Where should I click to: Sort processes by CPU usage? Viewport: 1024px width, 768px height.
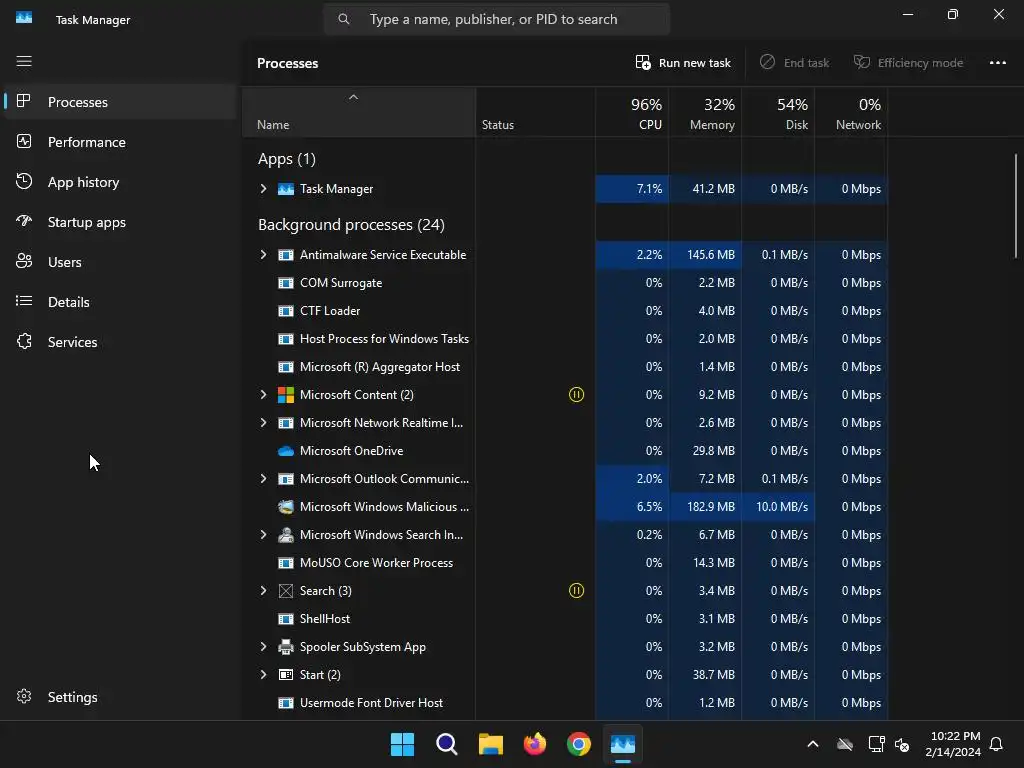tap(632, 112)
